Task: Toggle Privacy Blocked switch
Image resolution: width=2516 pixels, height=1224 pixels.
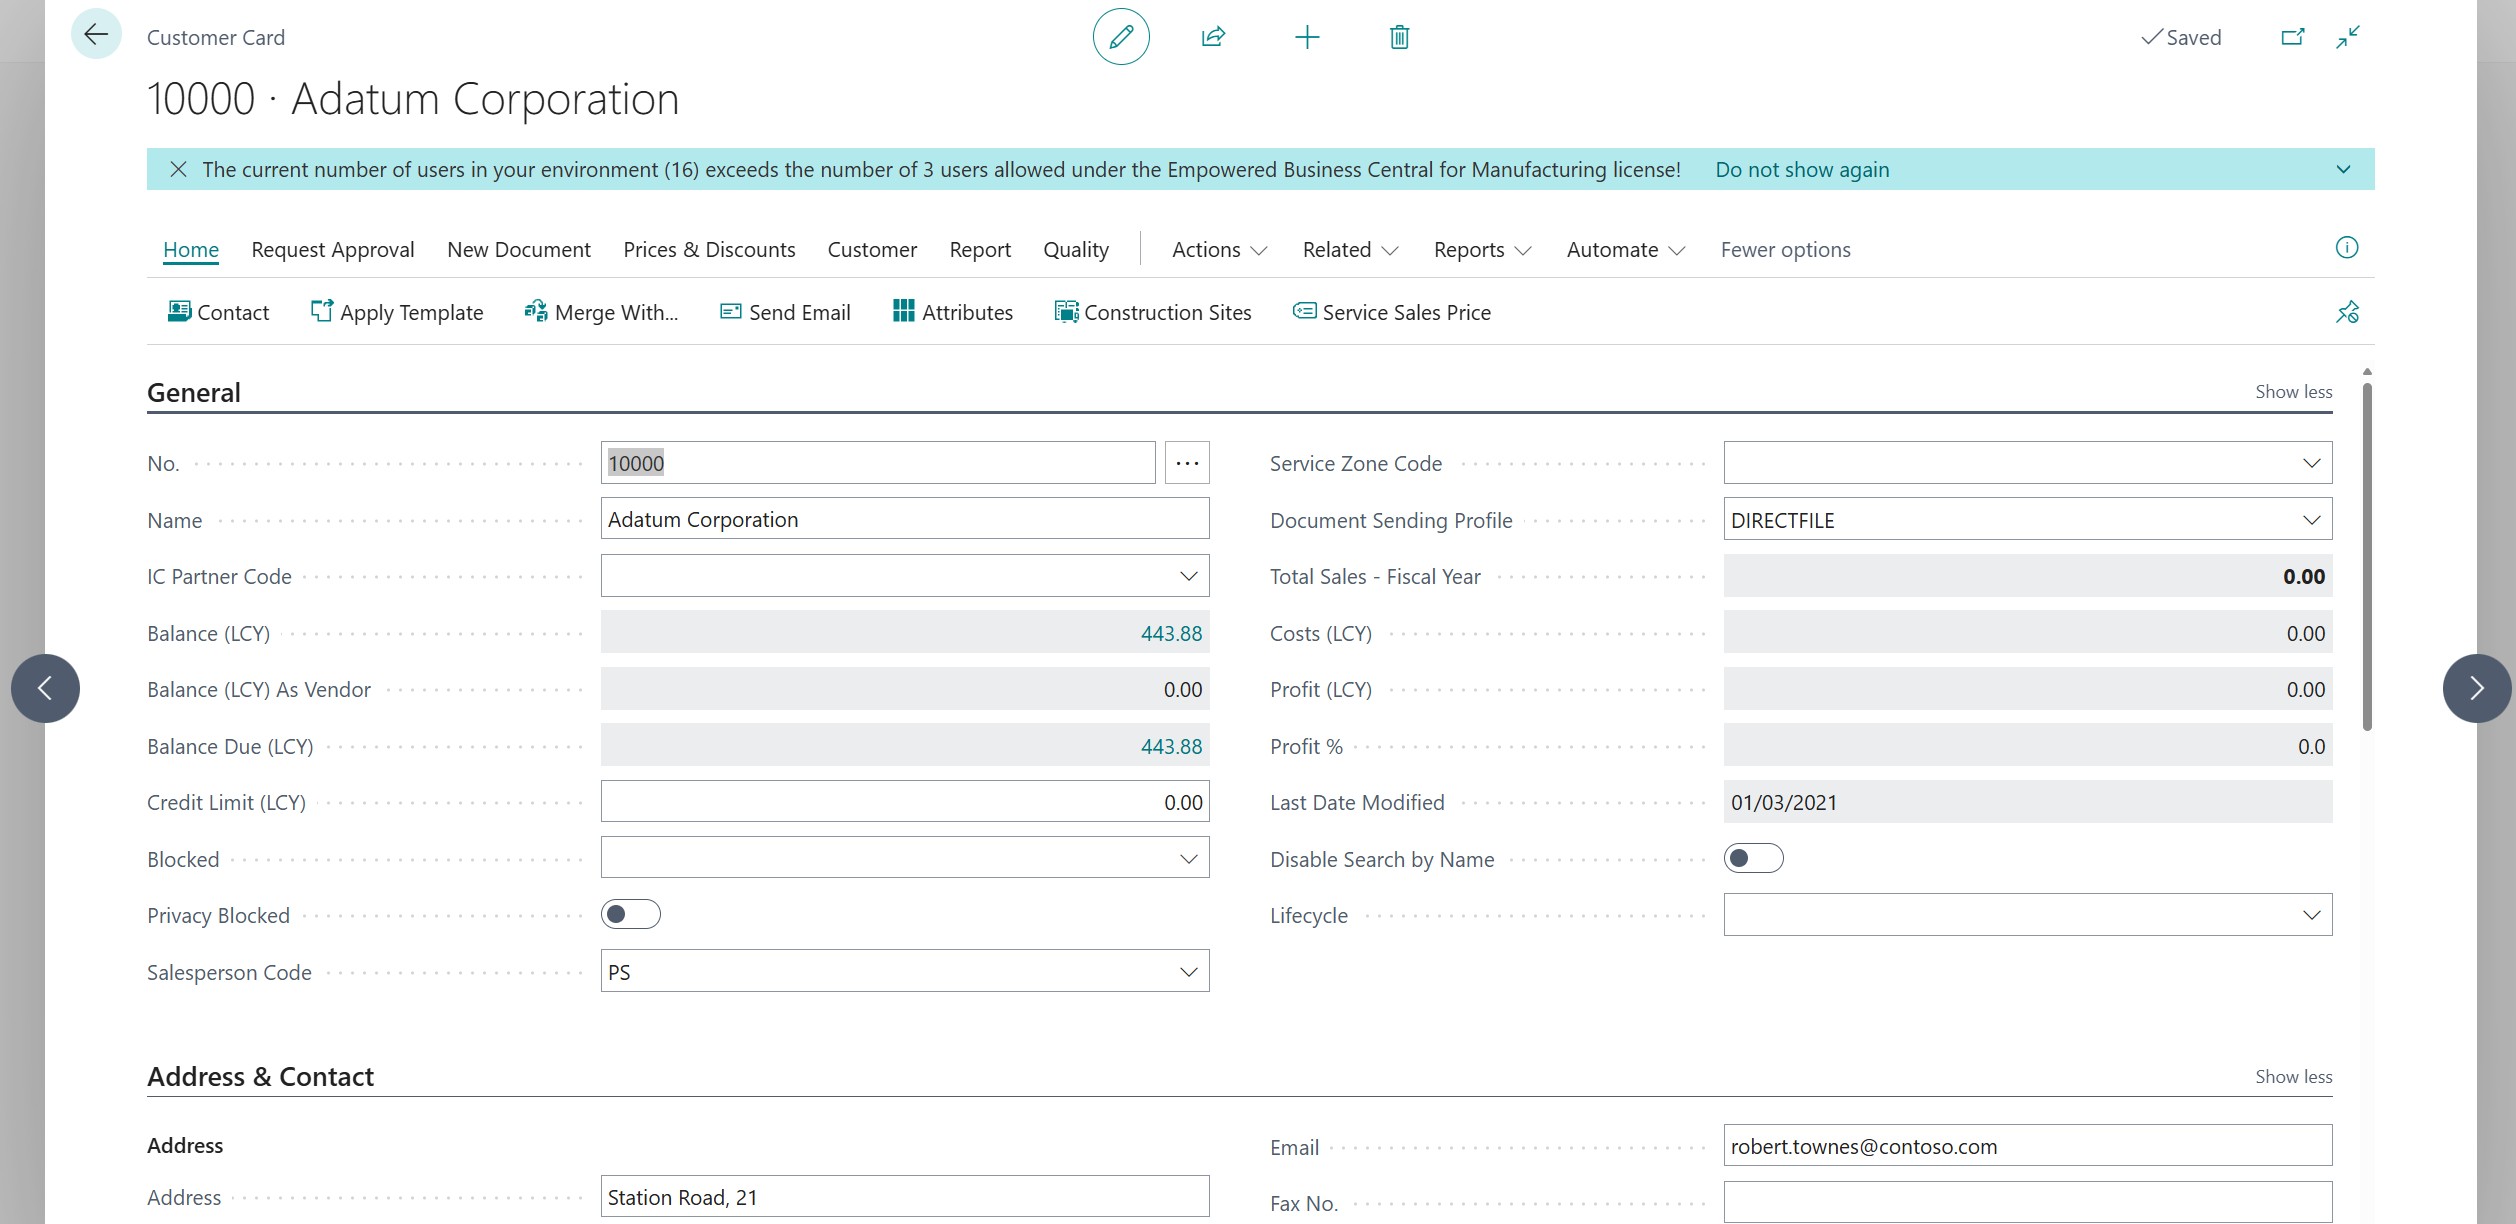Action: (630, 914)
